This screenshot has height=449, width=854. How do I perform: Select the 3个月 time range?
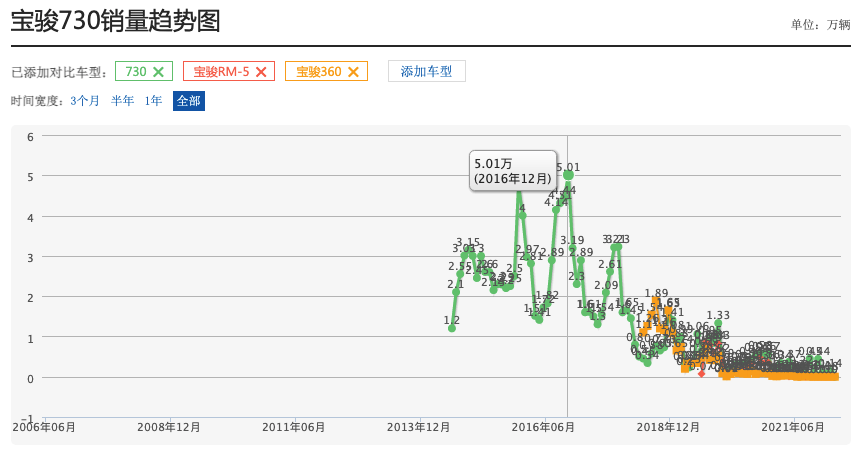point(85,101)
